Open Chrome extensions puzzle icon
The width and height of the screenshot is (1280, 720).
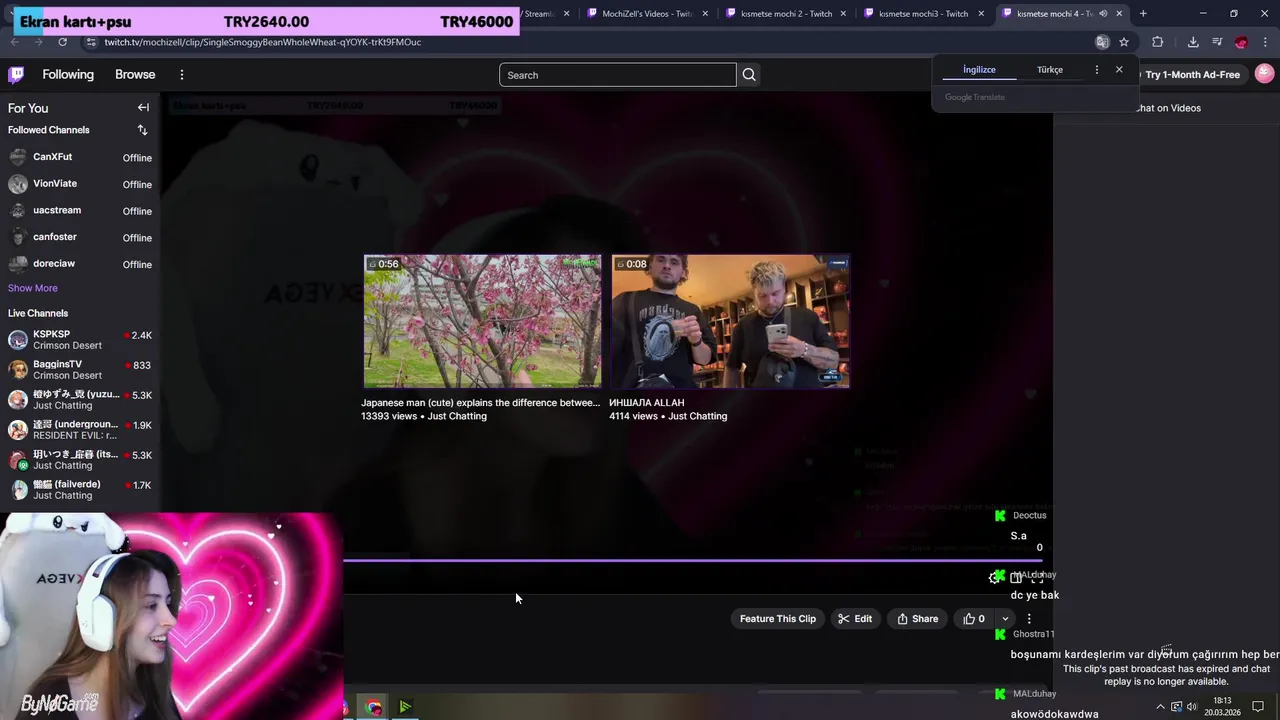1158,42
